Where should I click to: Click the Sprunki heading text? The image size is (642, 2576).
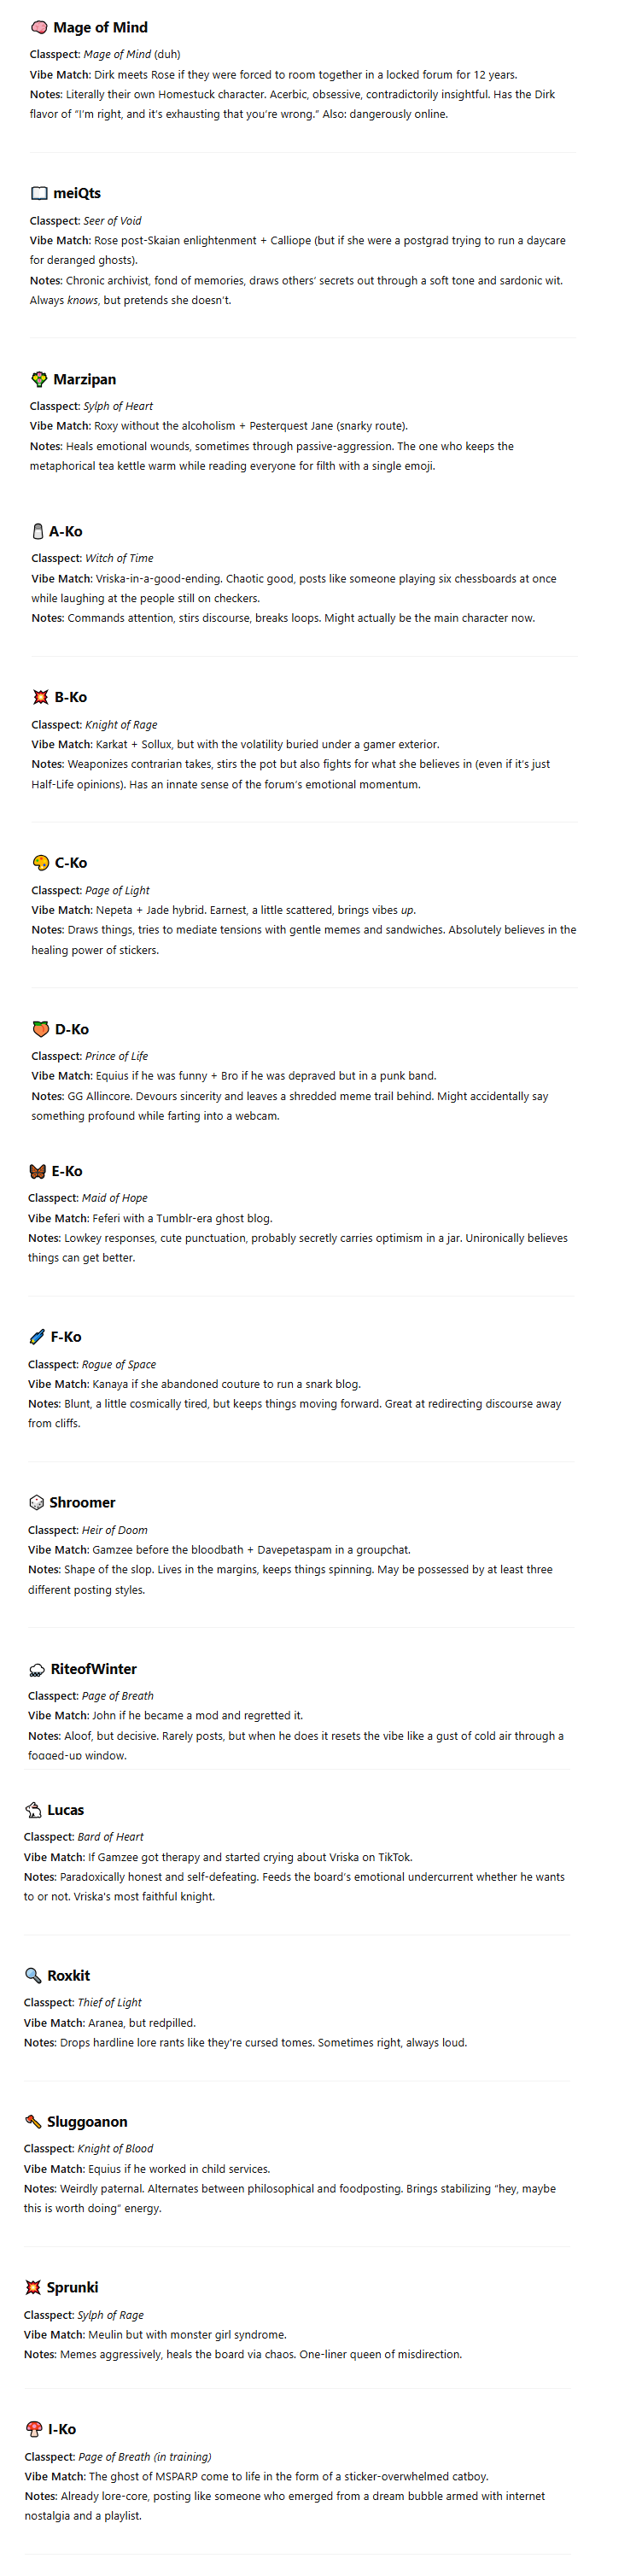(72, 2287)
